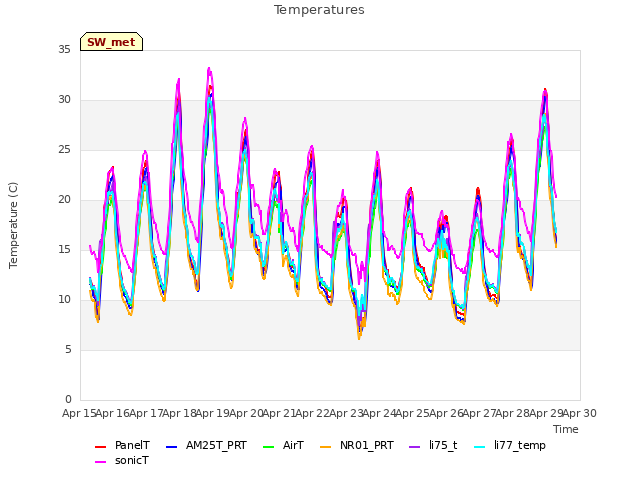Click the 20 y-axis tick label
The image size is (640, 480).
64,200
